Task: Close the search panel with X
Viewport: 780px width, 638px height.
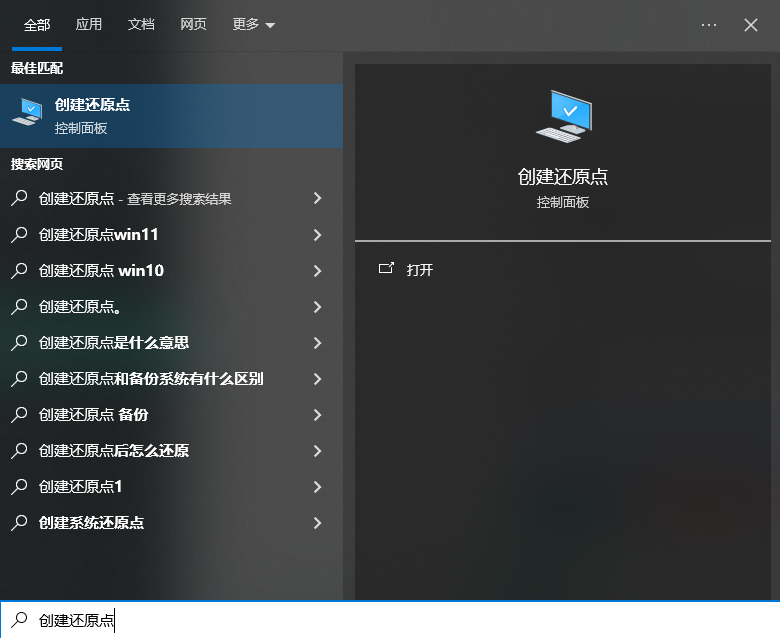Action: pos(751,25)
